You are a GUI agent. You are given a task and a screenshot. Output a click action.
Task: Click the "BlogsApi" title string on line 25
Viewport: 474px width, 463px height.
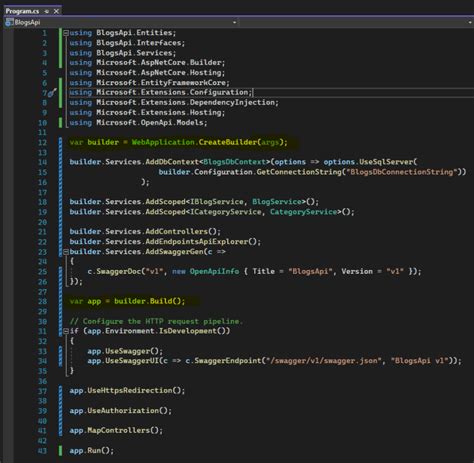pyautogui.click(x=310, y=271)
